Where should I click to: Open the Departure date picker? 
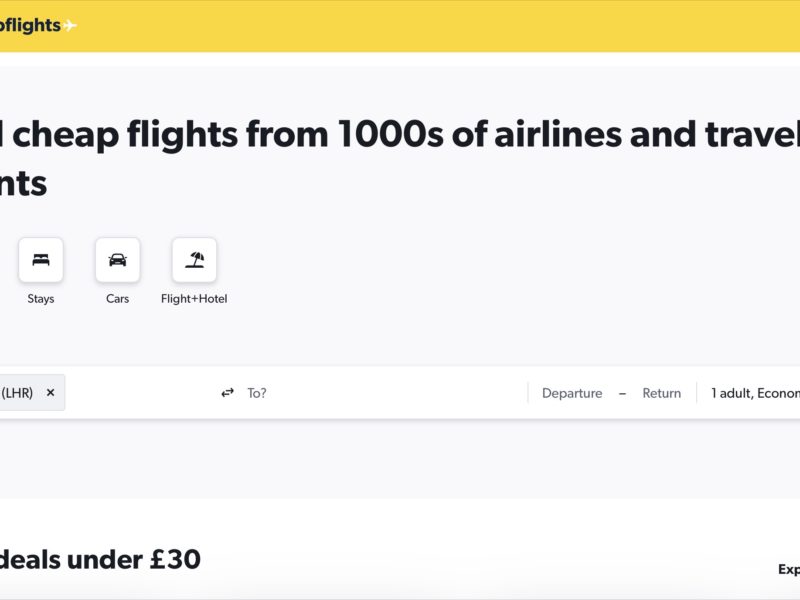[572, 393]
